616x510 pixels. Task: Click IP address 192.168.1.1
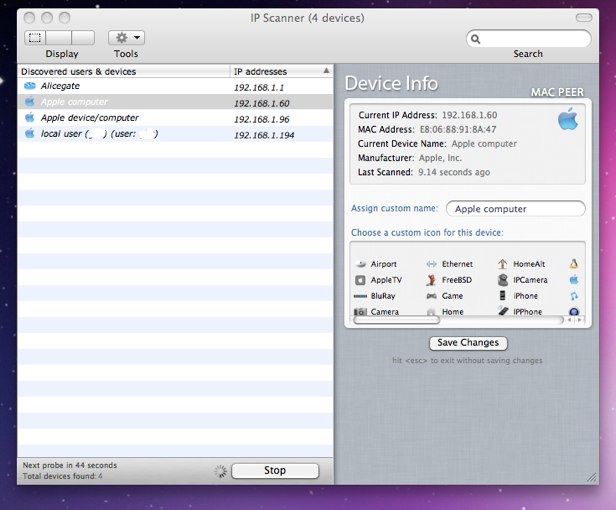tap(259, 88)
